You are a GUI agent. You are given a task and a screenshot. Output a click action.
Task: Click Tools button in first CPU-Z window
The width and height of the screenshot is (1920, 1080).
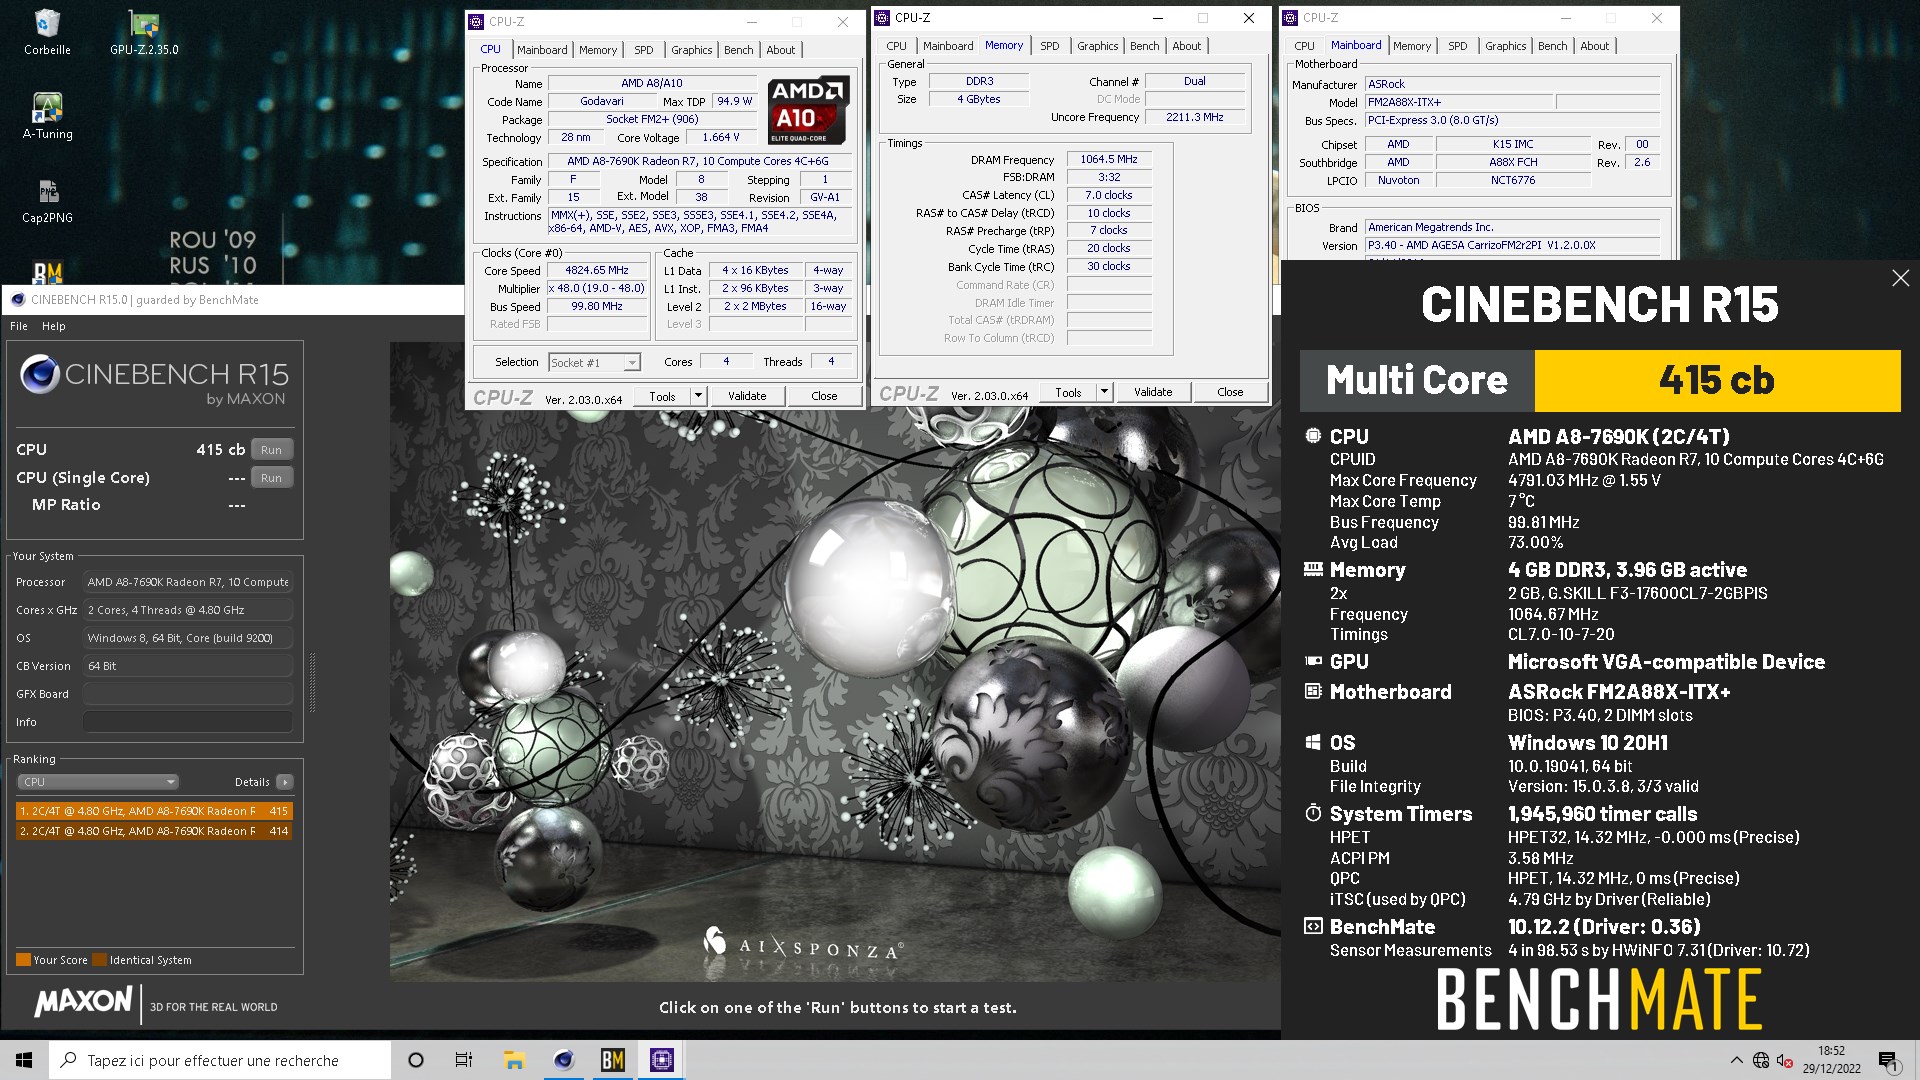[x=662, y=396]
